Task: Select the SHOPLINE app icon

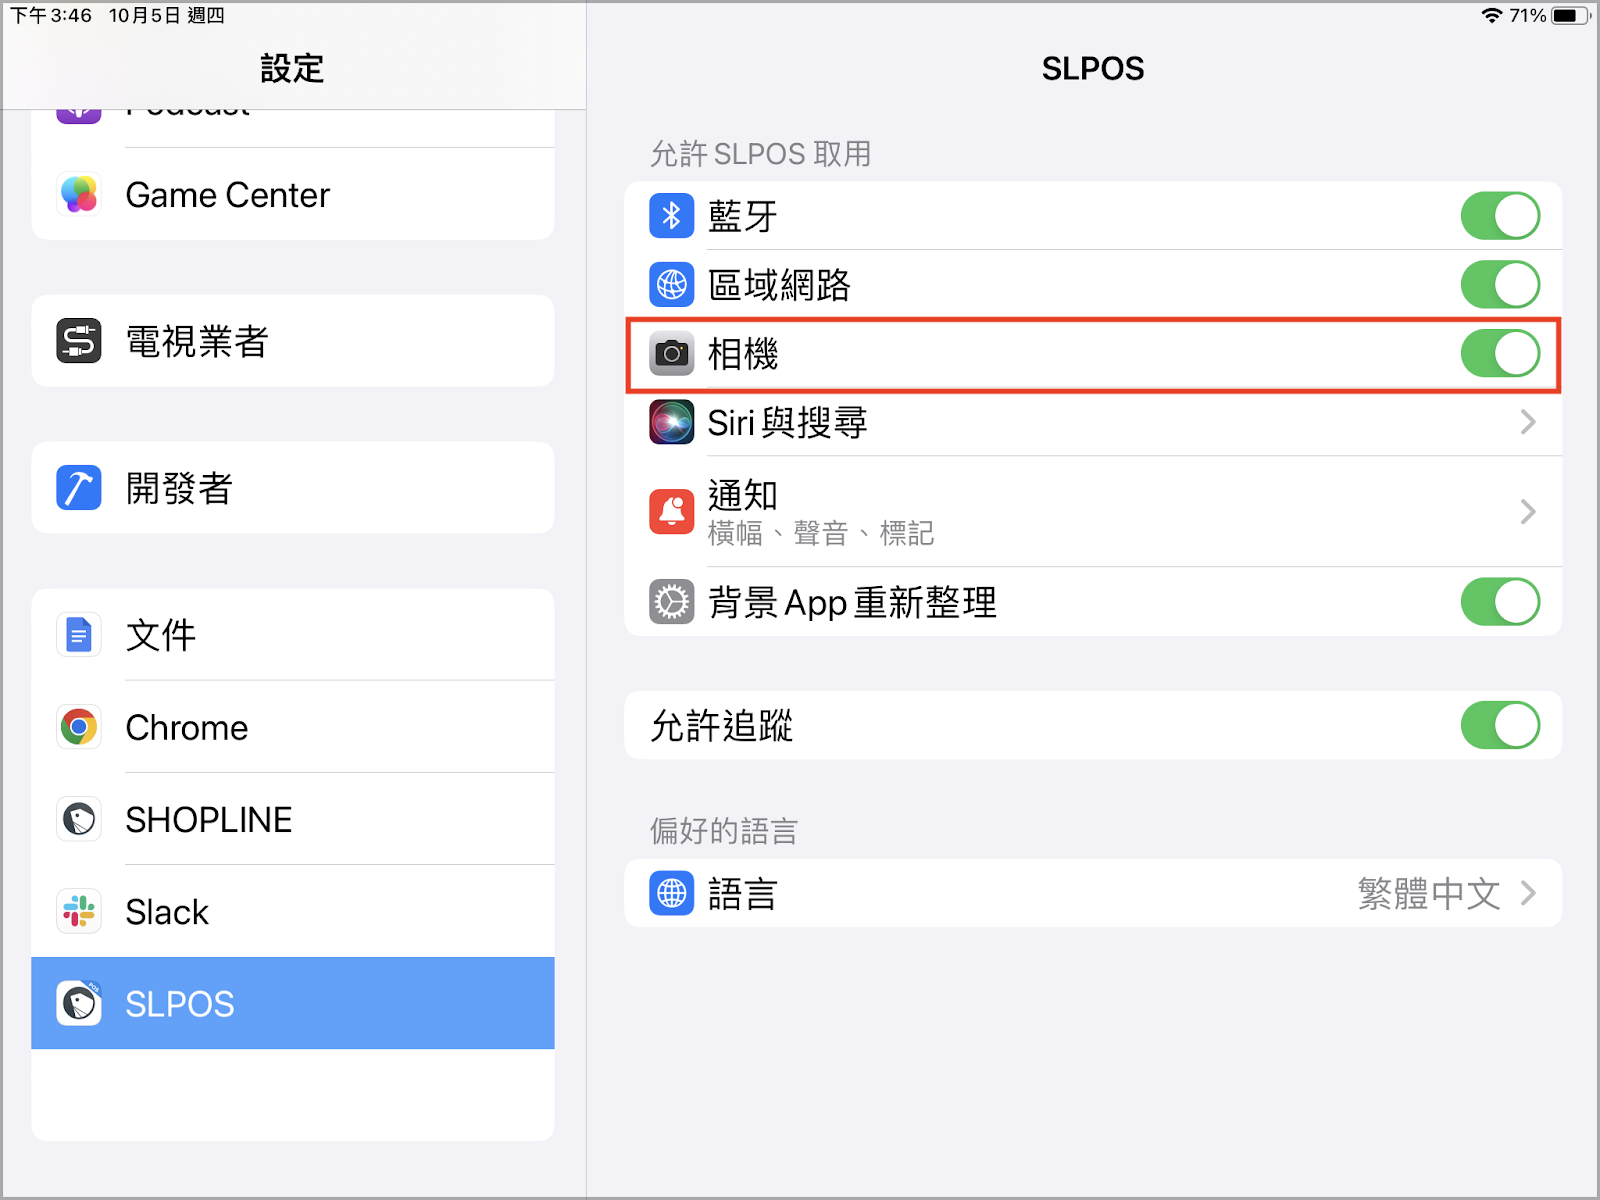Action: pos(79,819)
